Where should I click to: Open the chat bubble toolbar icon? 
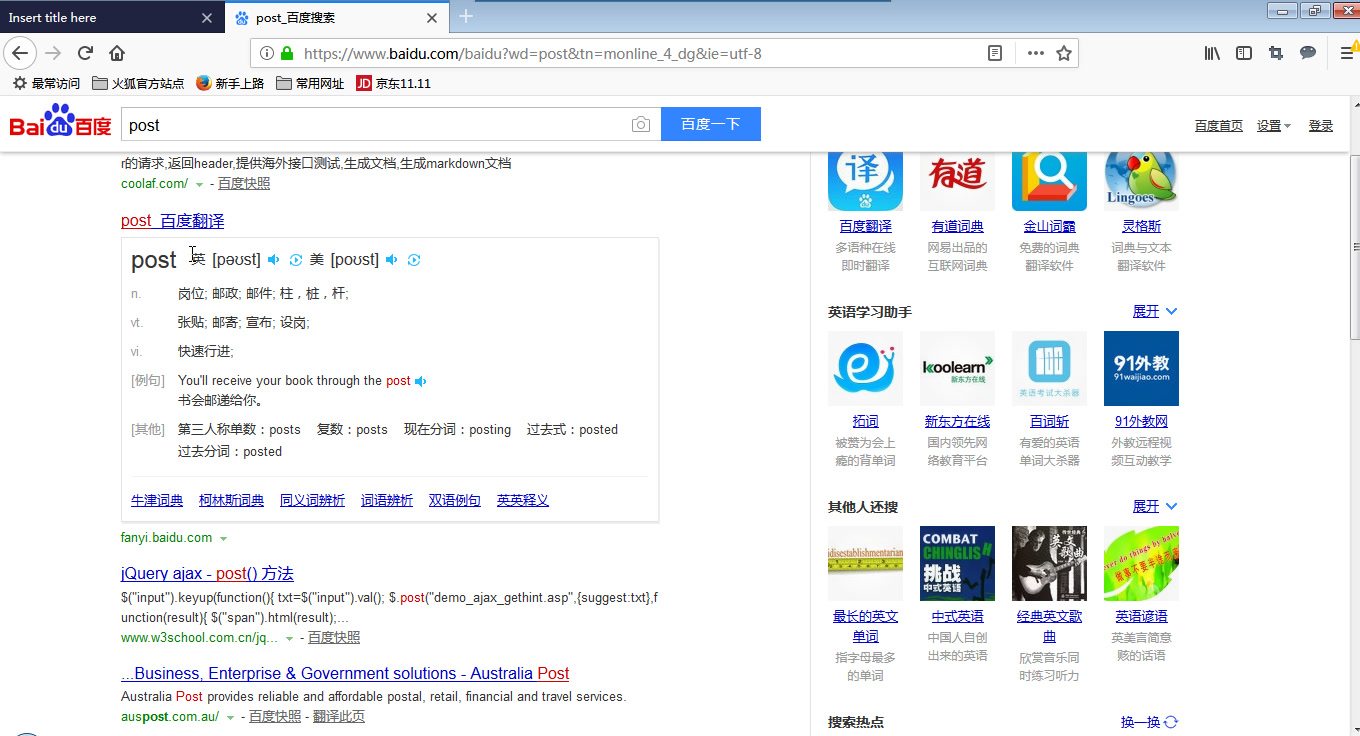[1308, 53]
